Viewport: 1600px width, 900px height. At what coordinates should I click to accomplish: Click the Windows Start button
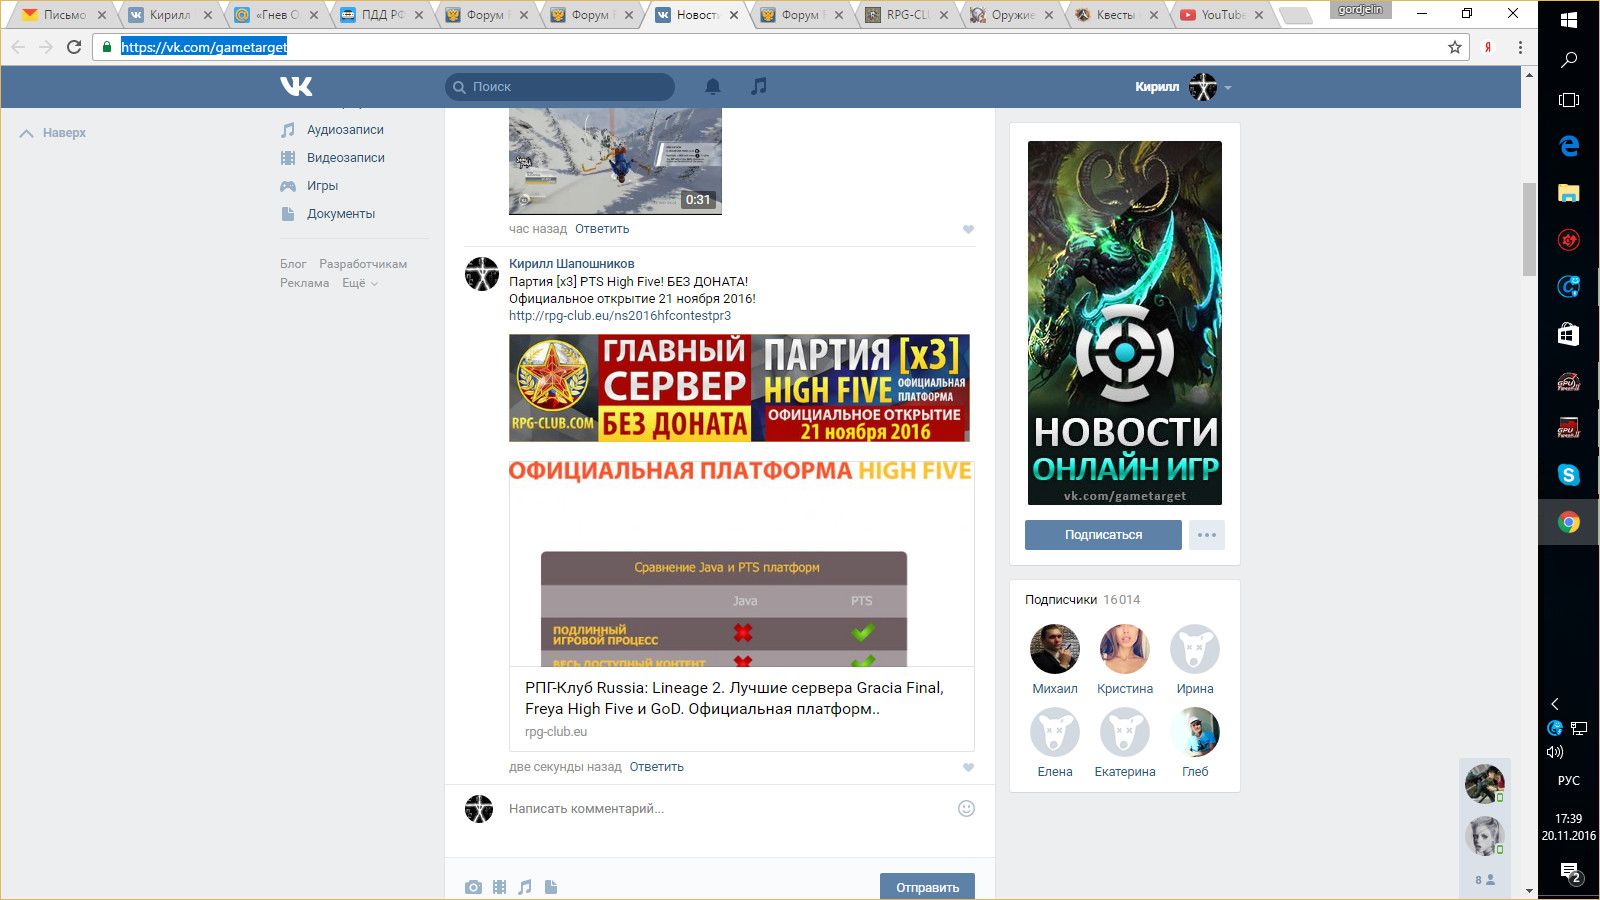[x=1569, y=20]
